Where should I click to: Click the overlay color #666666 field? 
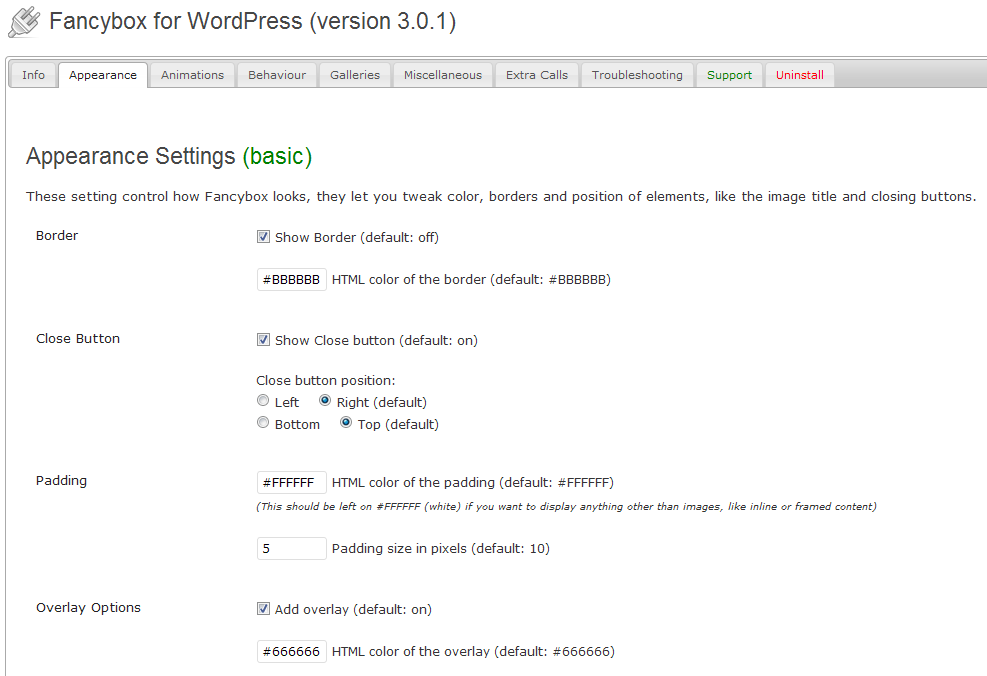tap(291, 652)
